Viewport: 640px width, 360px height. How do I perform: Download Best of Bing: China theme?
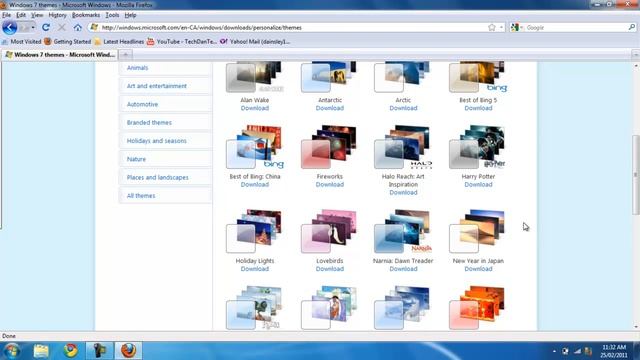255,184
